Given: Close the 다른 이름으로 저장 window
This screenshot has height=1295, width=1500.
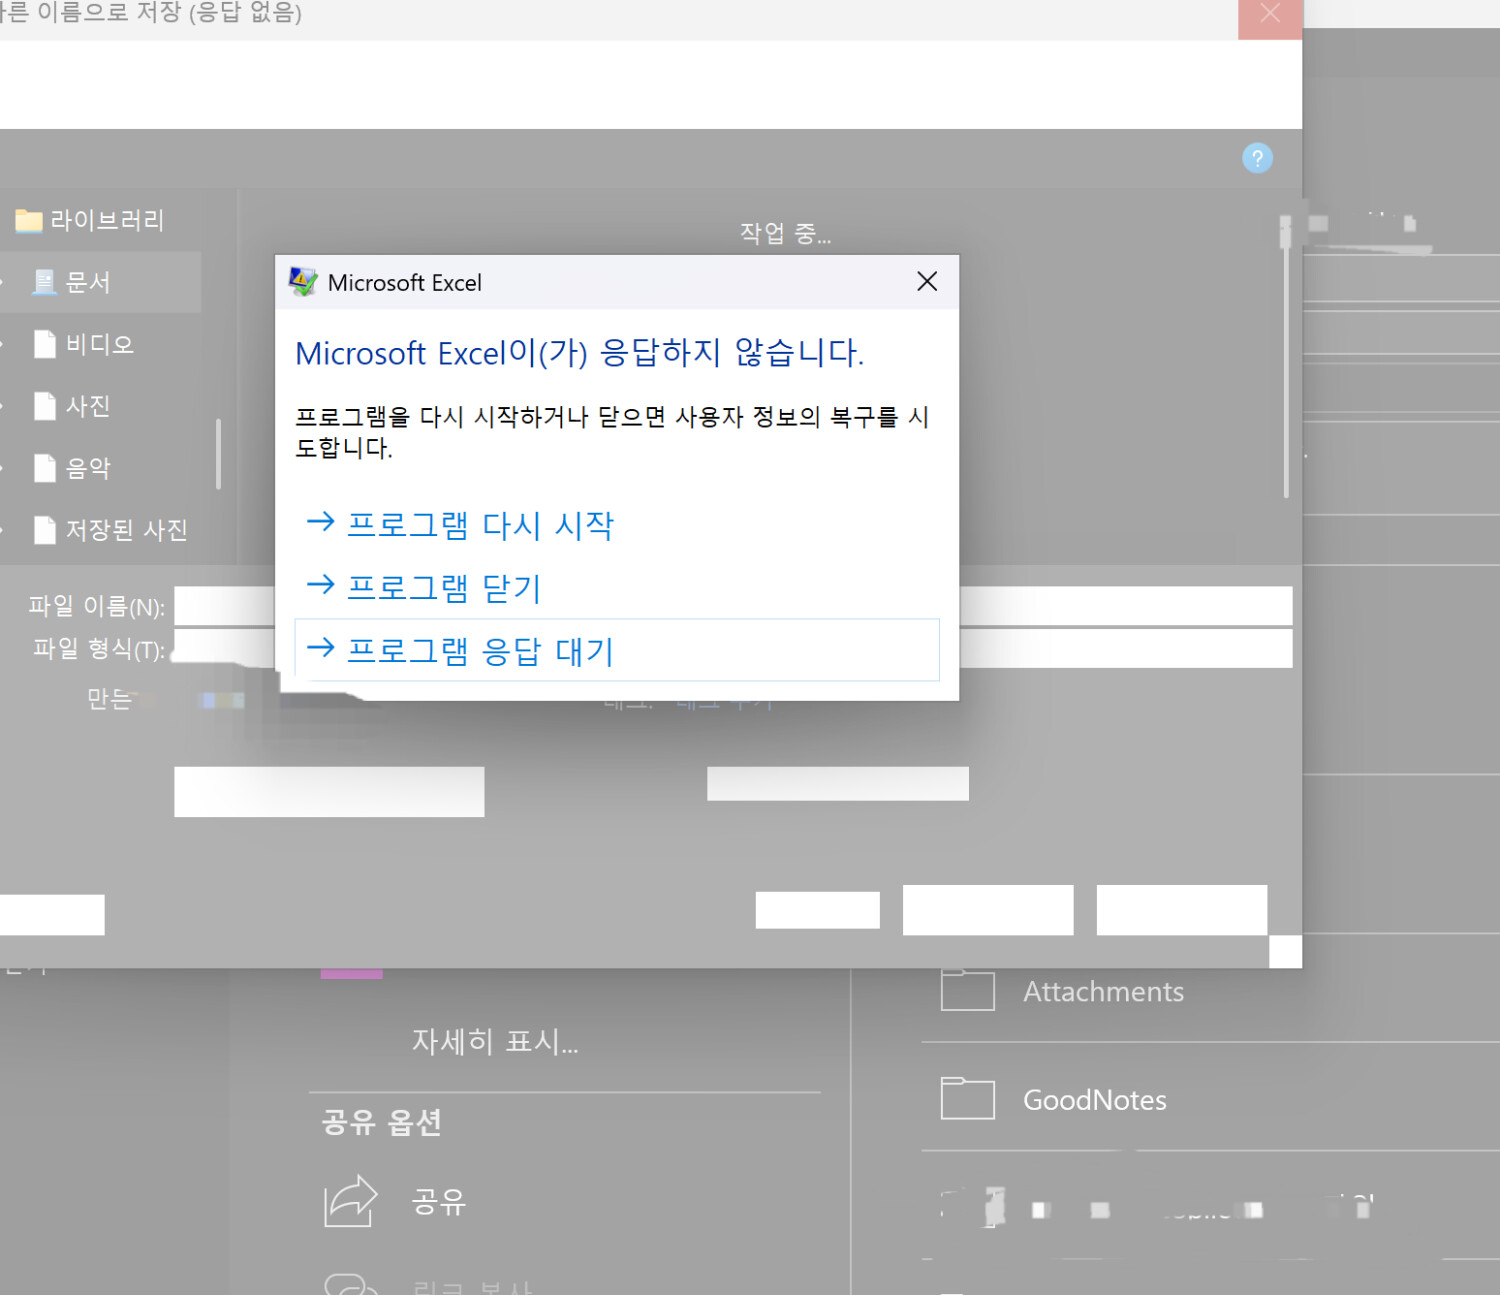Looking at the screenshot, I should (x=1270, y=15).
